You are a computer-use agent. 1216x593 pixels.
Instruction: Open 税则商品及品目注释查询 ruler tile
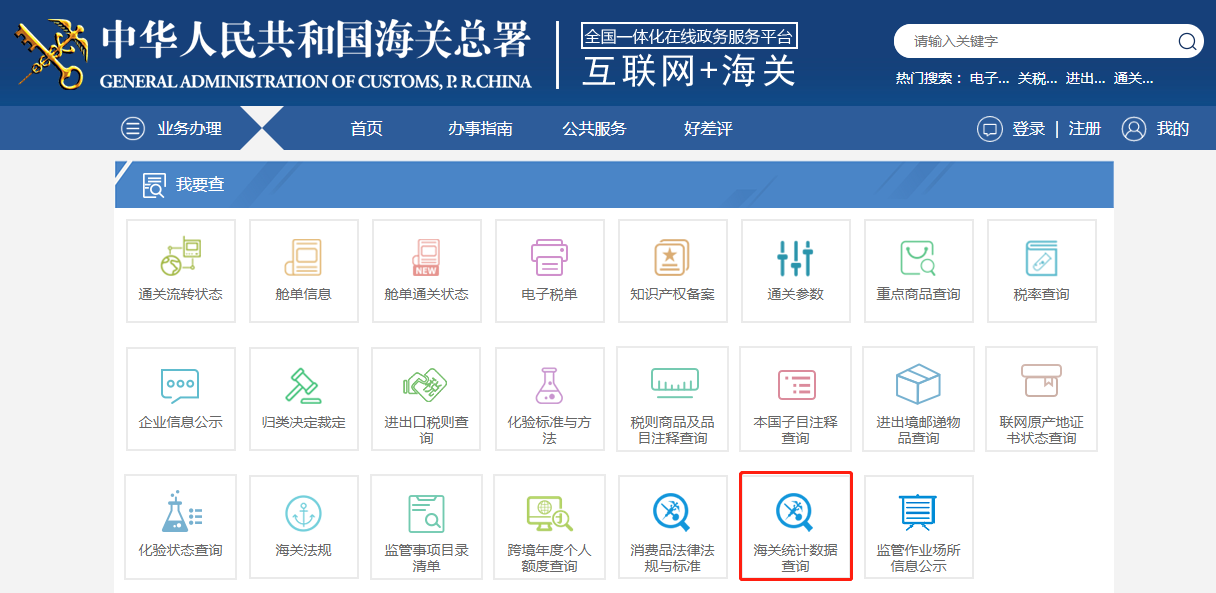click(x=673, y=399)
